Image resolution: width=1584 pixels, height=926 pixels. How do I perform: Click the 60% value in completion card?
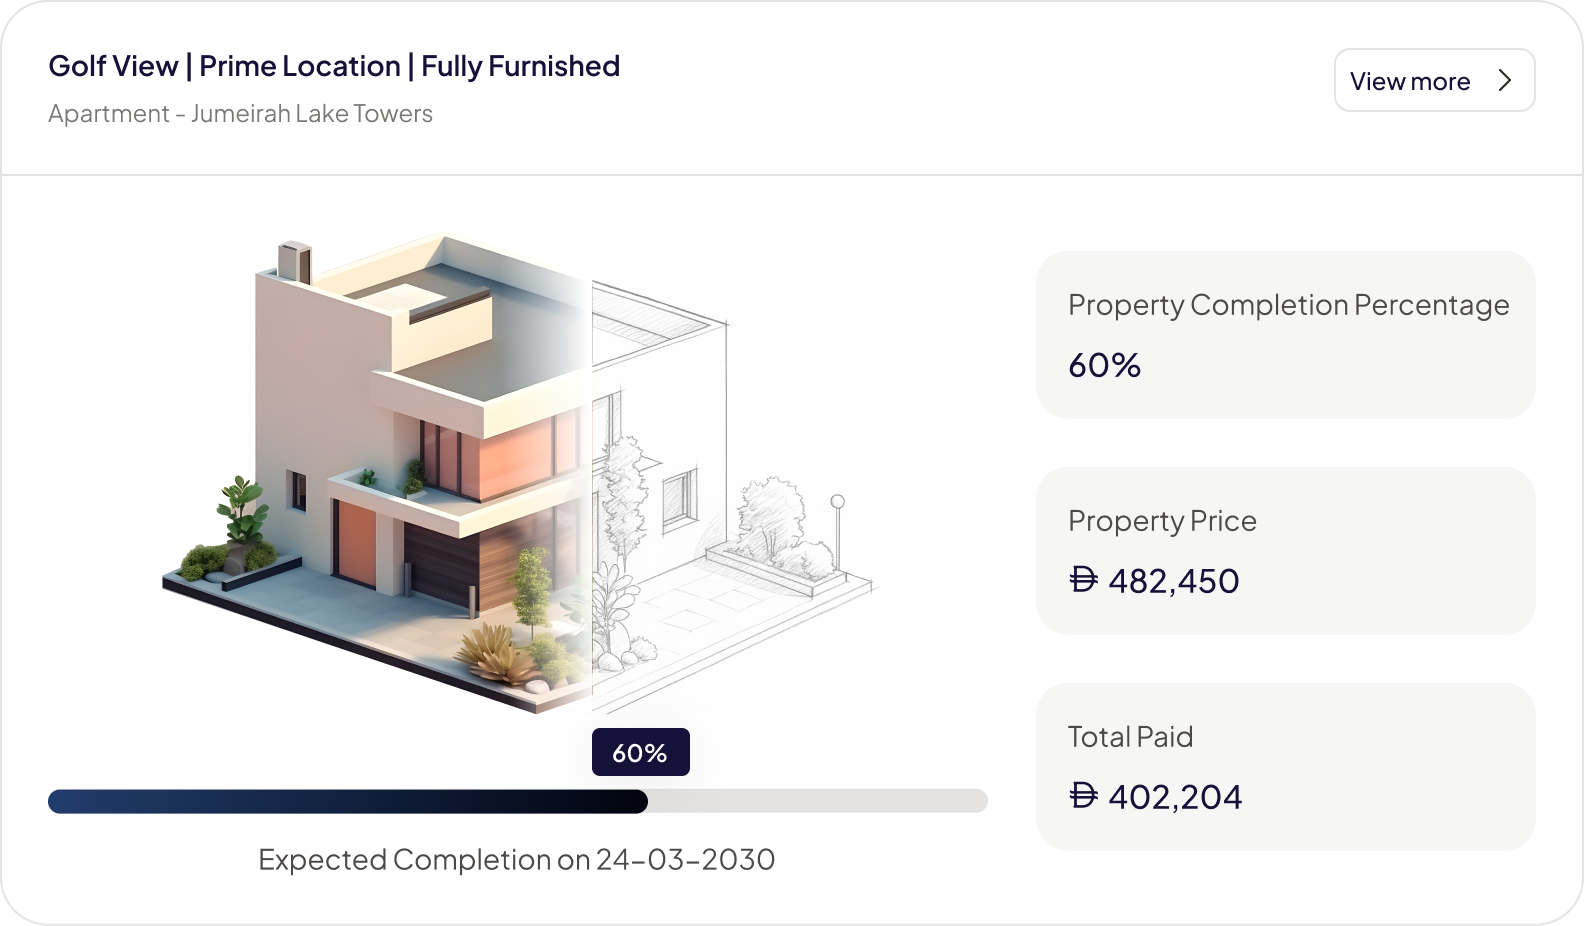coord(1104,365)
